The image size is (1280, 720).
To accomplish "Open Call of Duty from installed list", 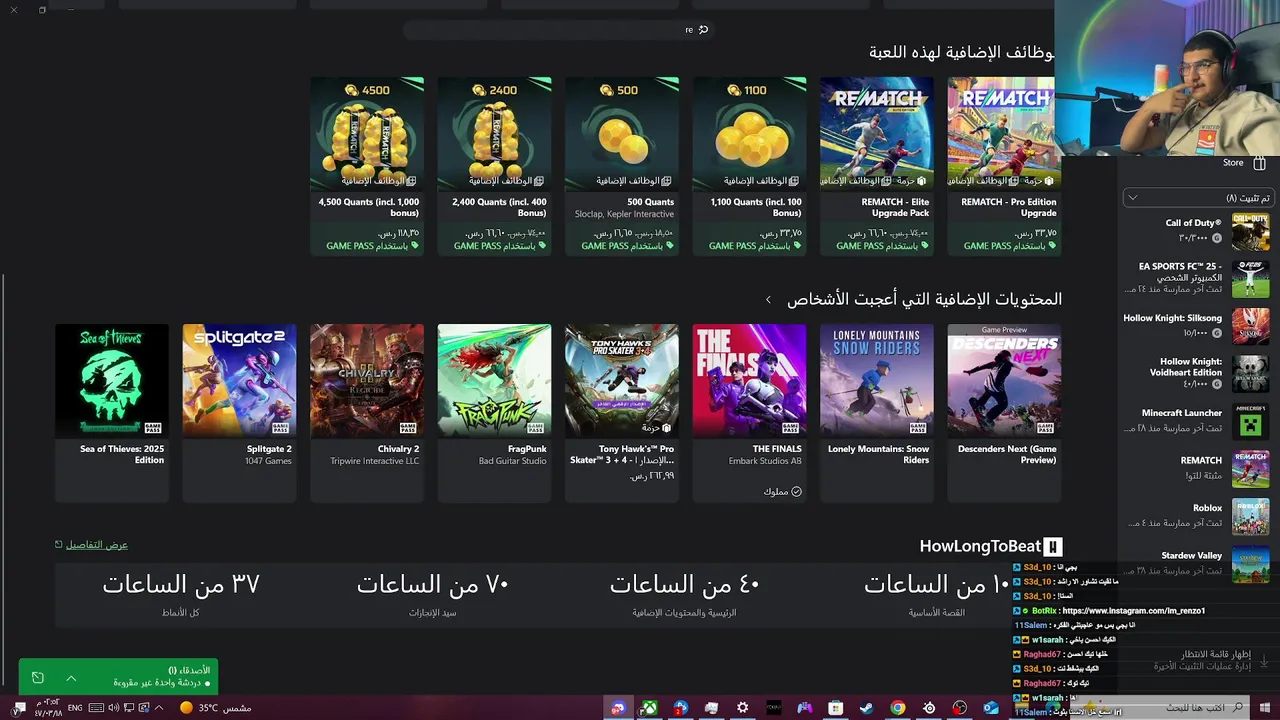I will tap(1197, 231).
